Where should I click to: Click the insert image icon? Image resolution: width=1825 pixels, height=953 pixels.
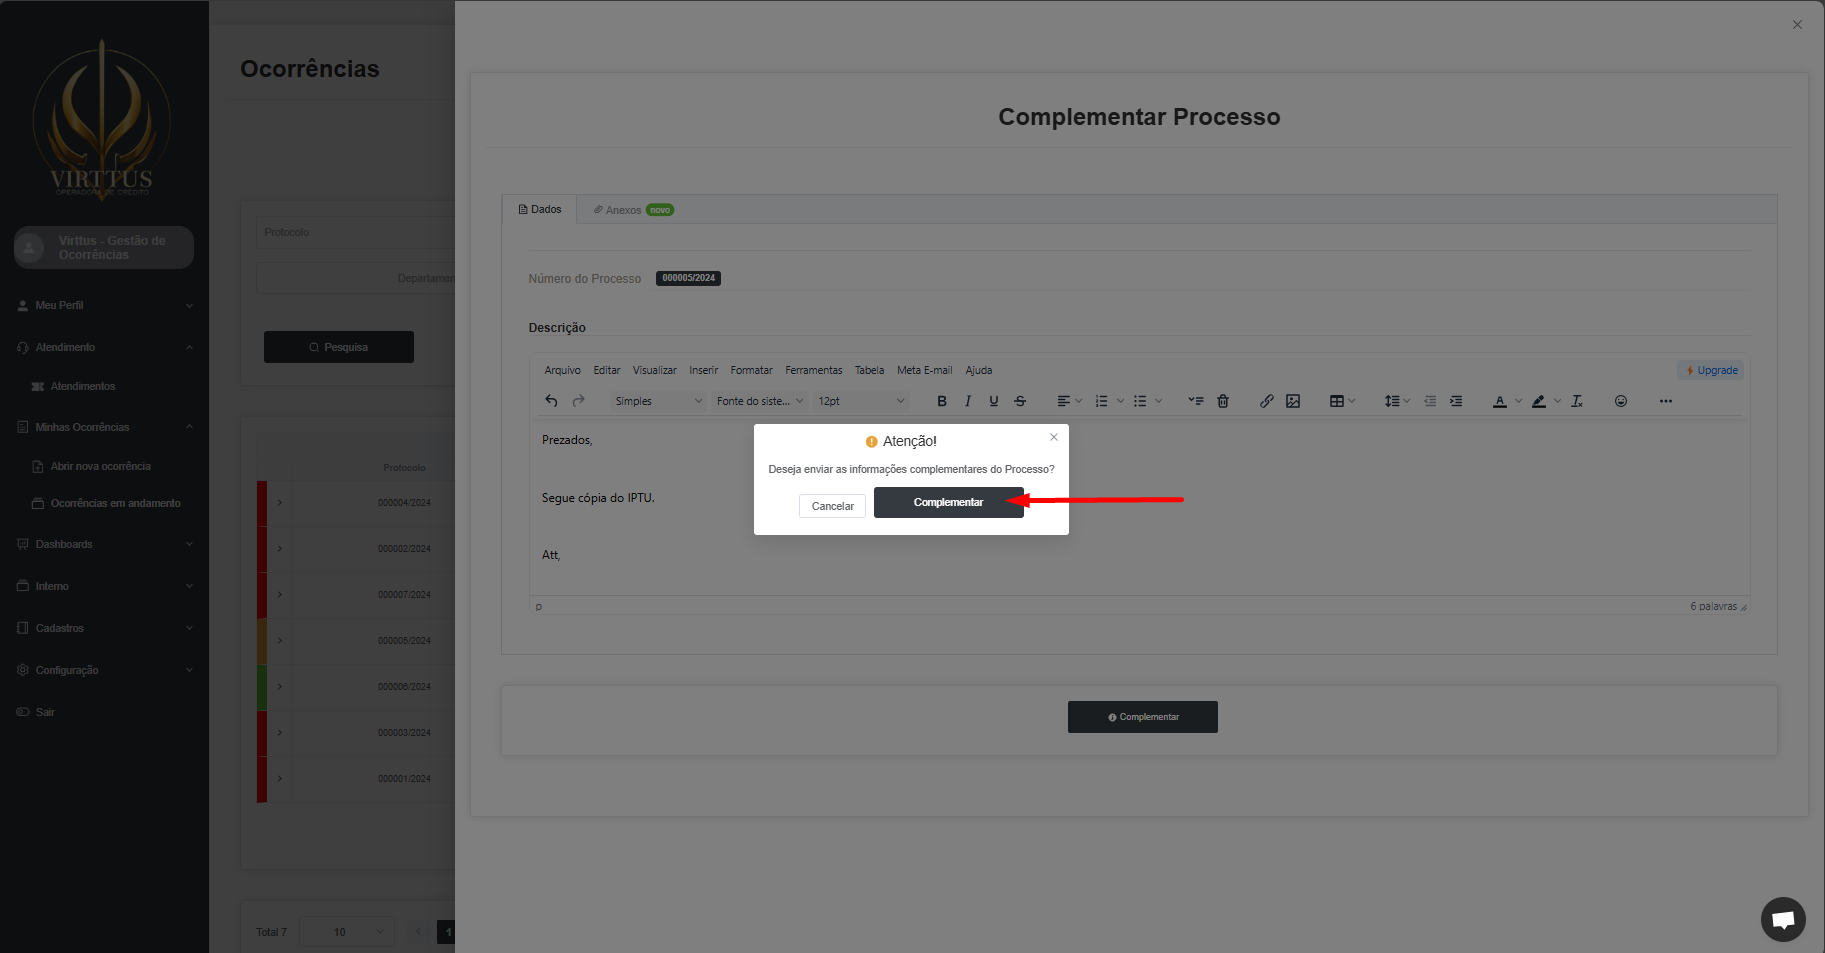(x=1293, y=401)
